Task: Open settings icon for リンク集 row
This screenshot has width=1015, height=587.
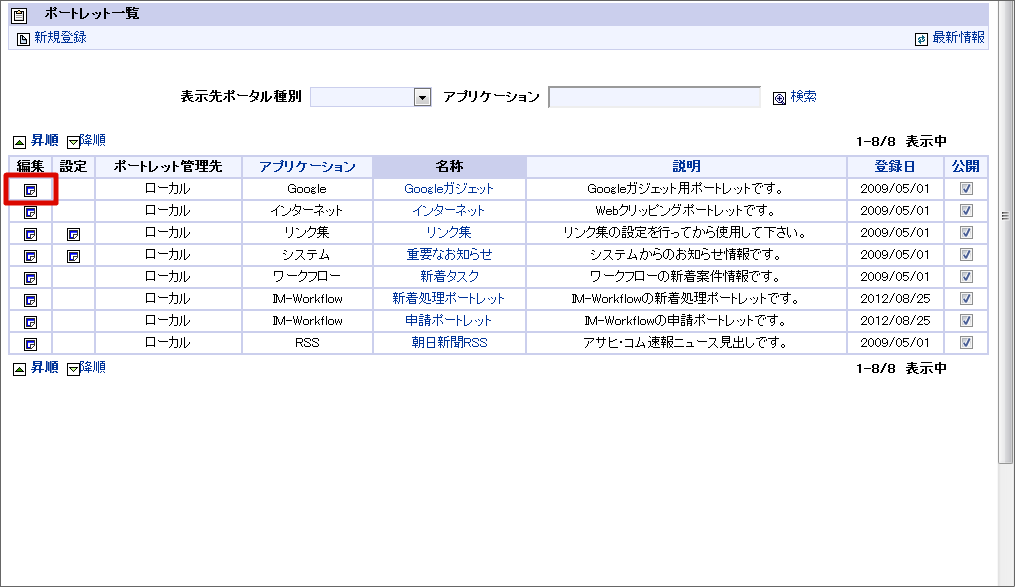Action: coord(74,234)
